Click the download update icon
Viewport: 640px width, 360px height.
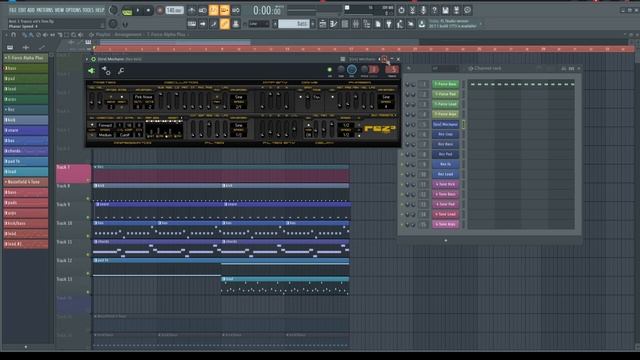click(422, 24)
